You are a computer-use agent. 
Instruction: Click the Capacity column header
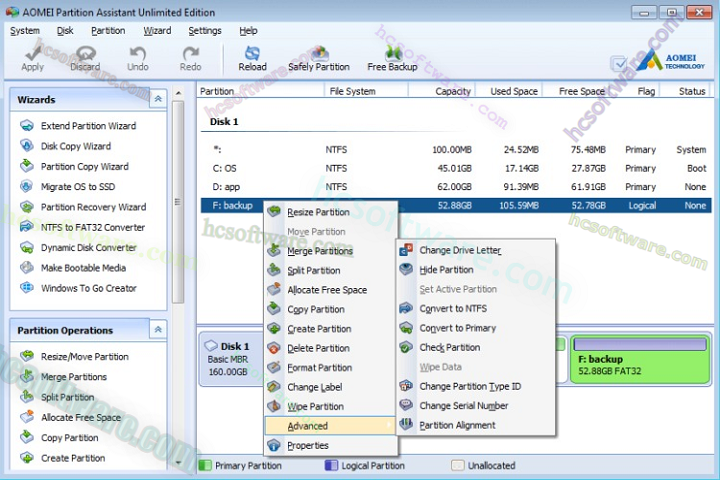[x=441, y=91]
